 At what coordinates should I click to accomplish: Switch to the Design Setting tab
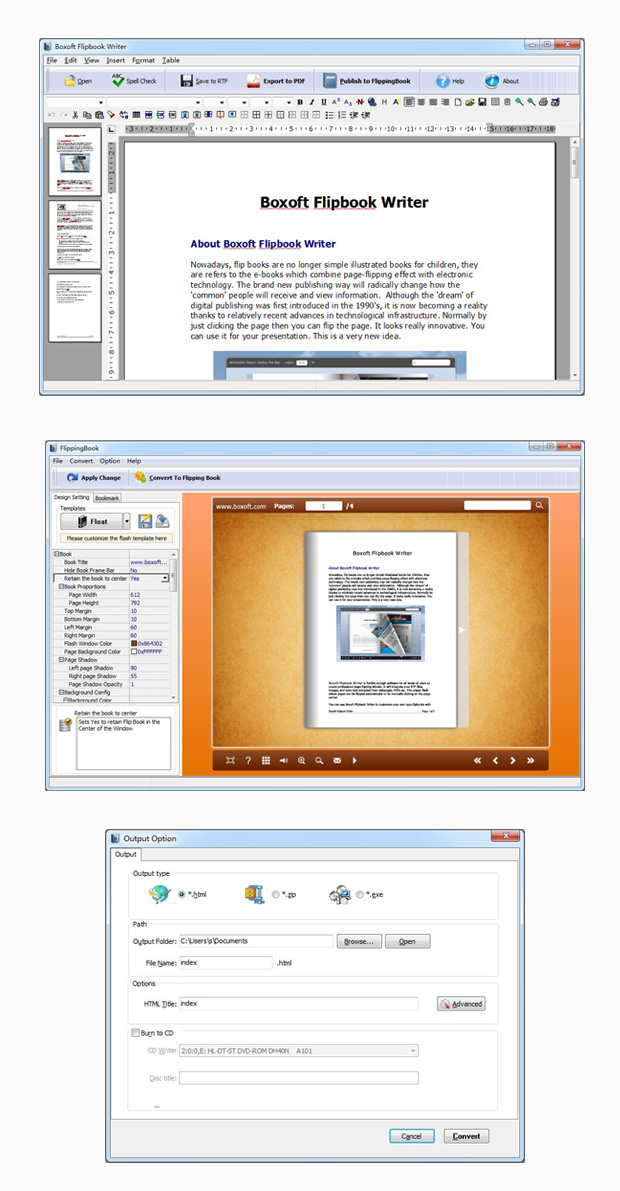pyautogui.click(x=72, y=498)
